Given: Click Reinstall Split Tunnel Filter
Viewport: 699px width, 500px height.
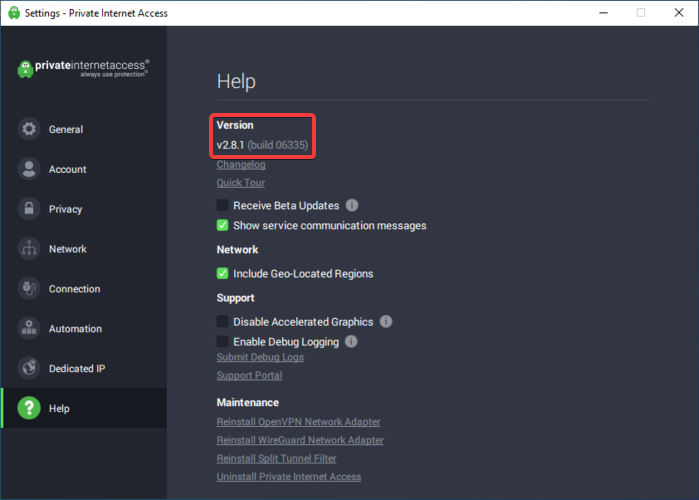Looking at the screenshot, I should (x=276, y=458).
